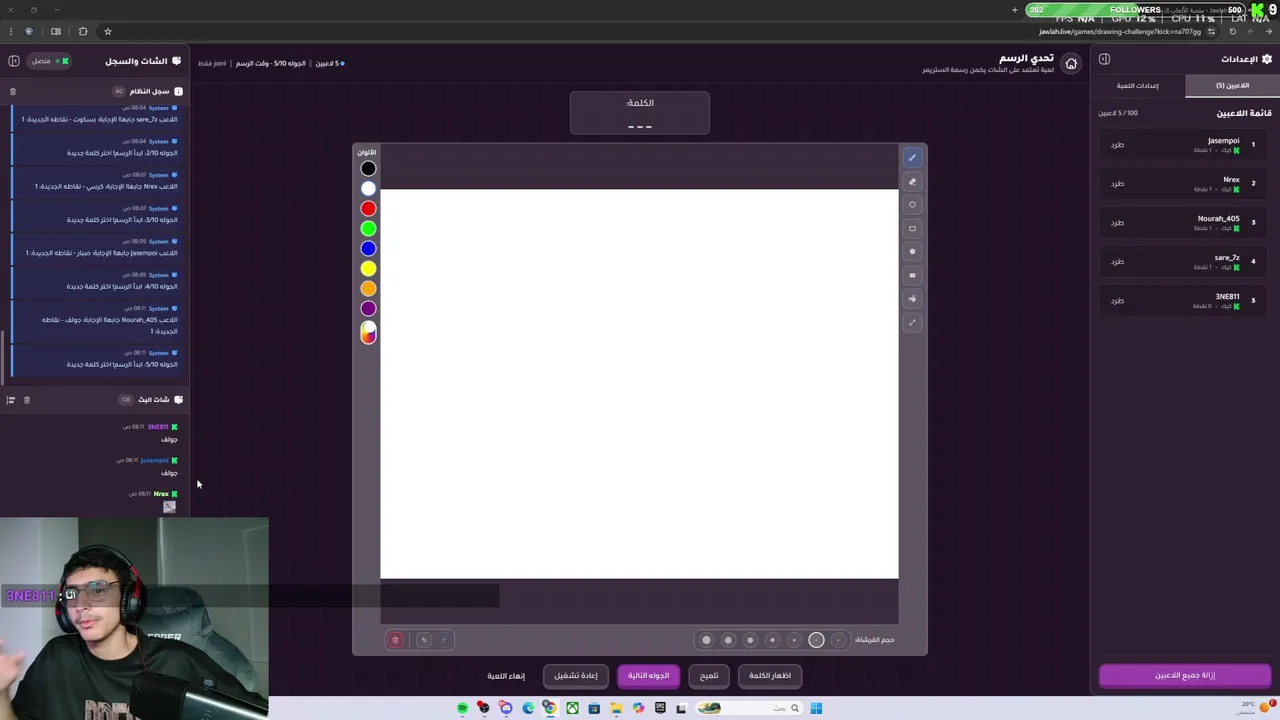Select the paint bucket fill tool

tap(912, 299)
